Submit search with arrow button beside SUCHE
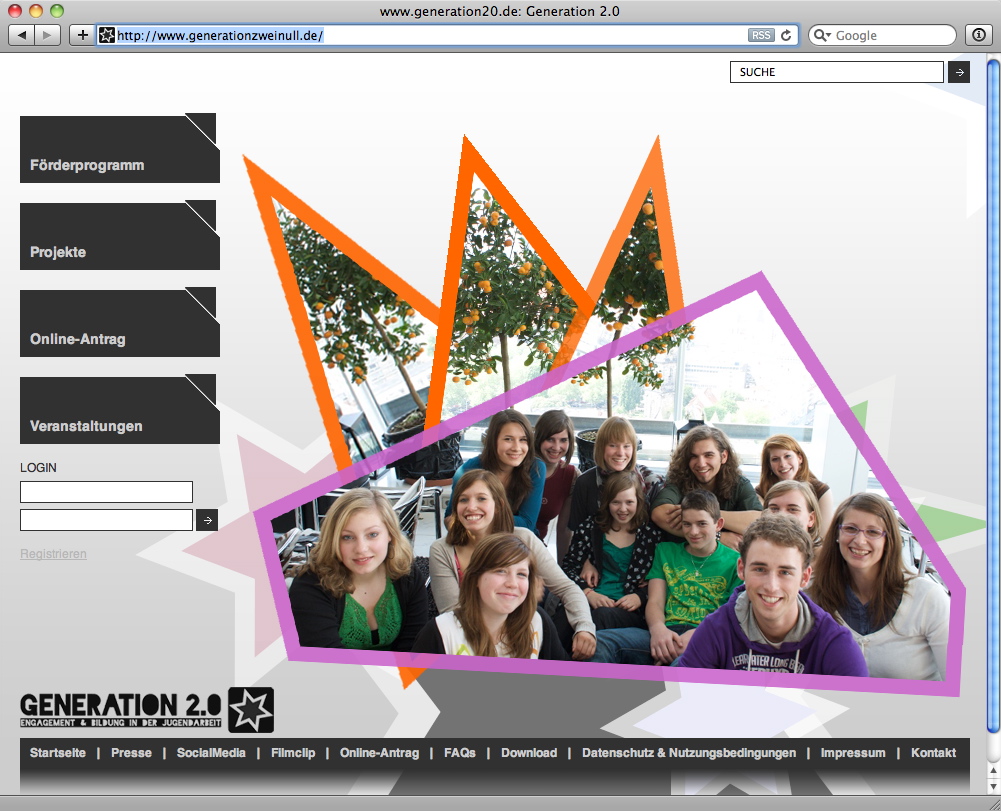The width and height of the screenshot is (1001, 811). tap(959, 72)
